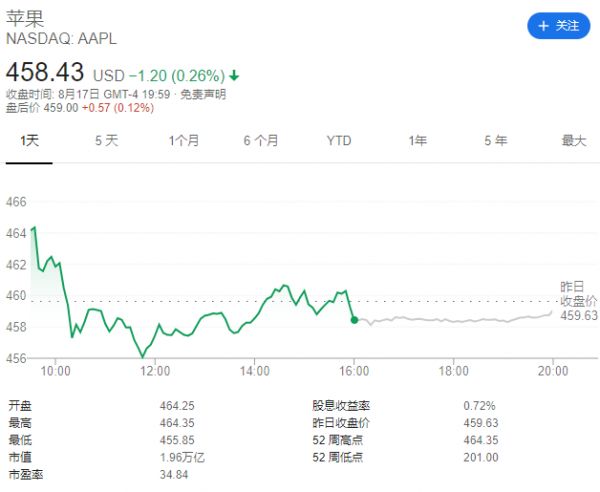Viewport: 600px width, 492px height.
Task: Switch to the 1年 chart view
Action: coord(417,141)
